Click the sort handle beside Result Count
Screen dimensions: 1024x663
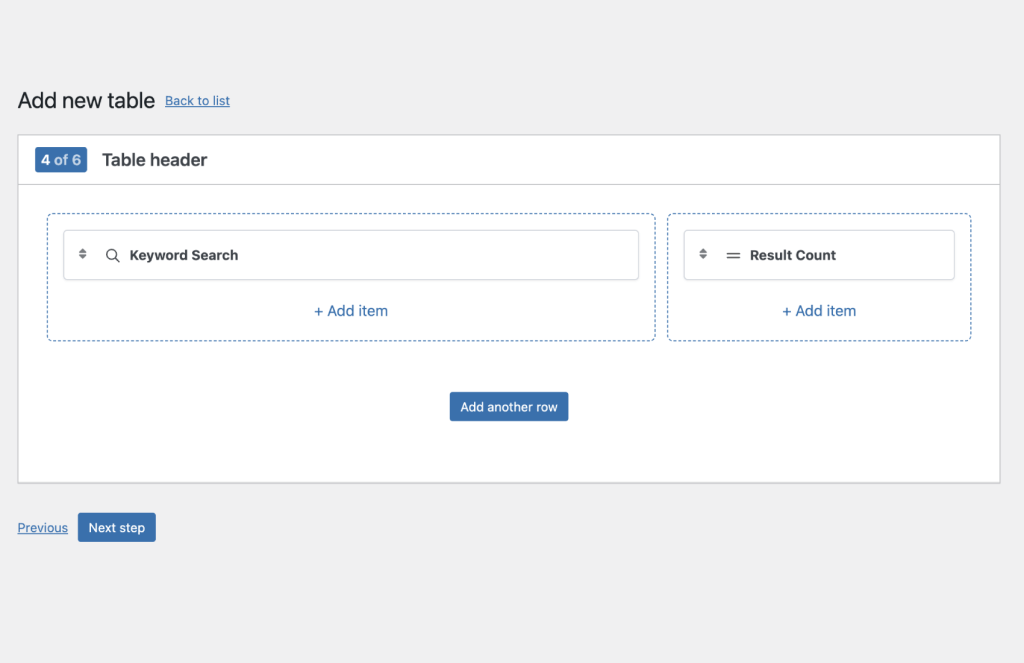coord(703,255)
